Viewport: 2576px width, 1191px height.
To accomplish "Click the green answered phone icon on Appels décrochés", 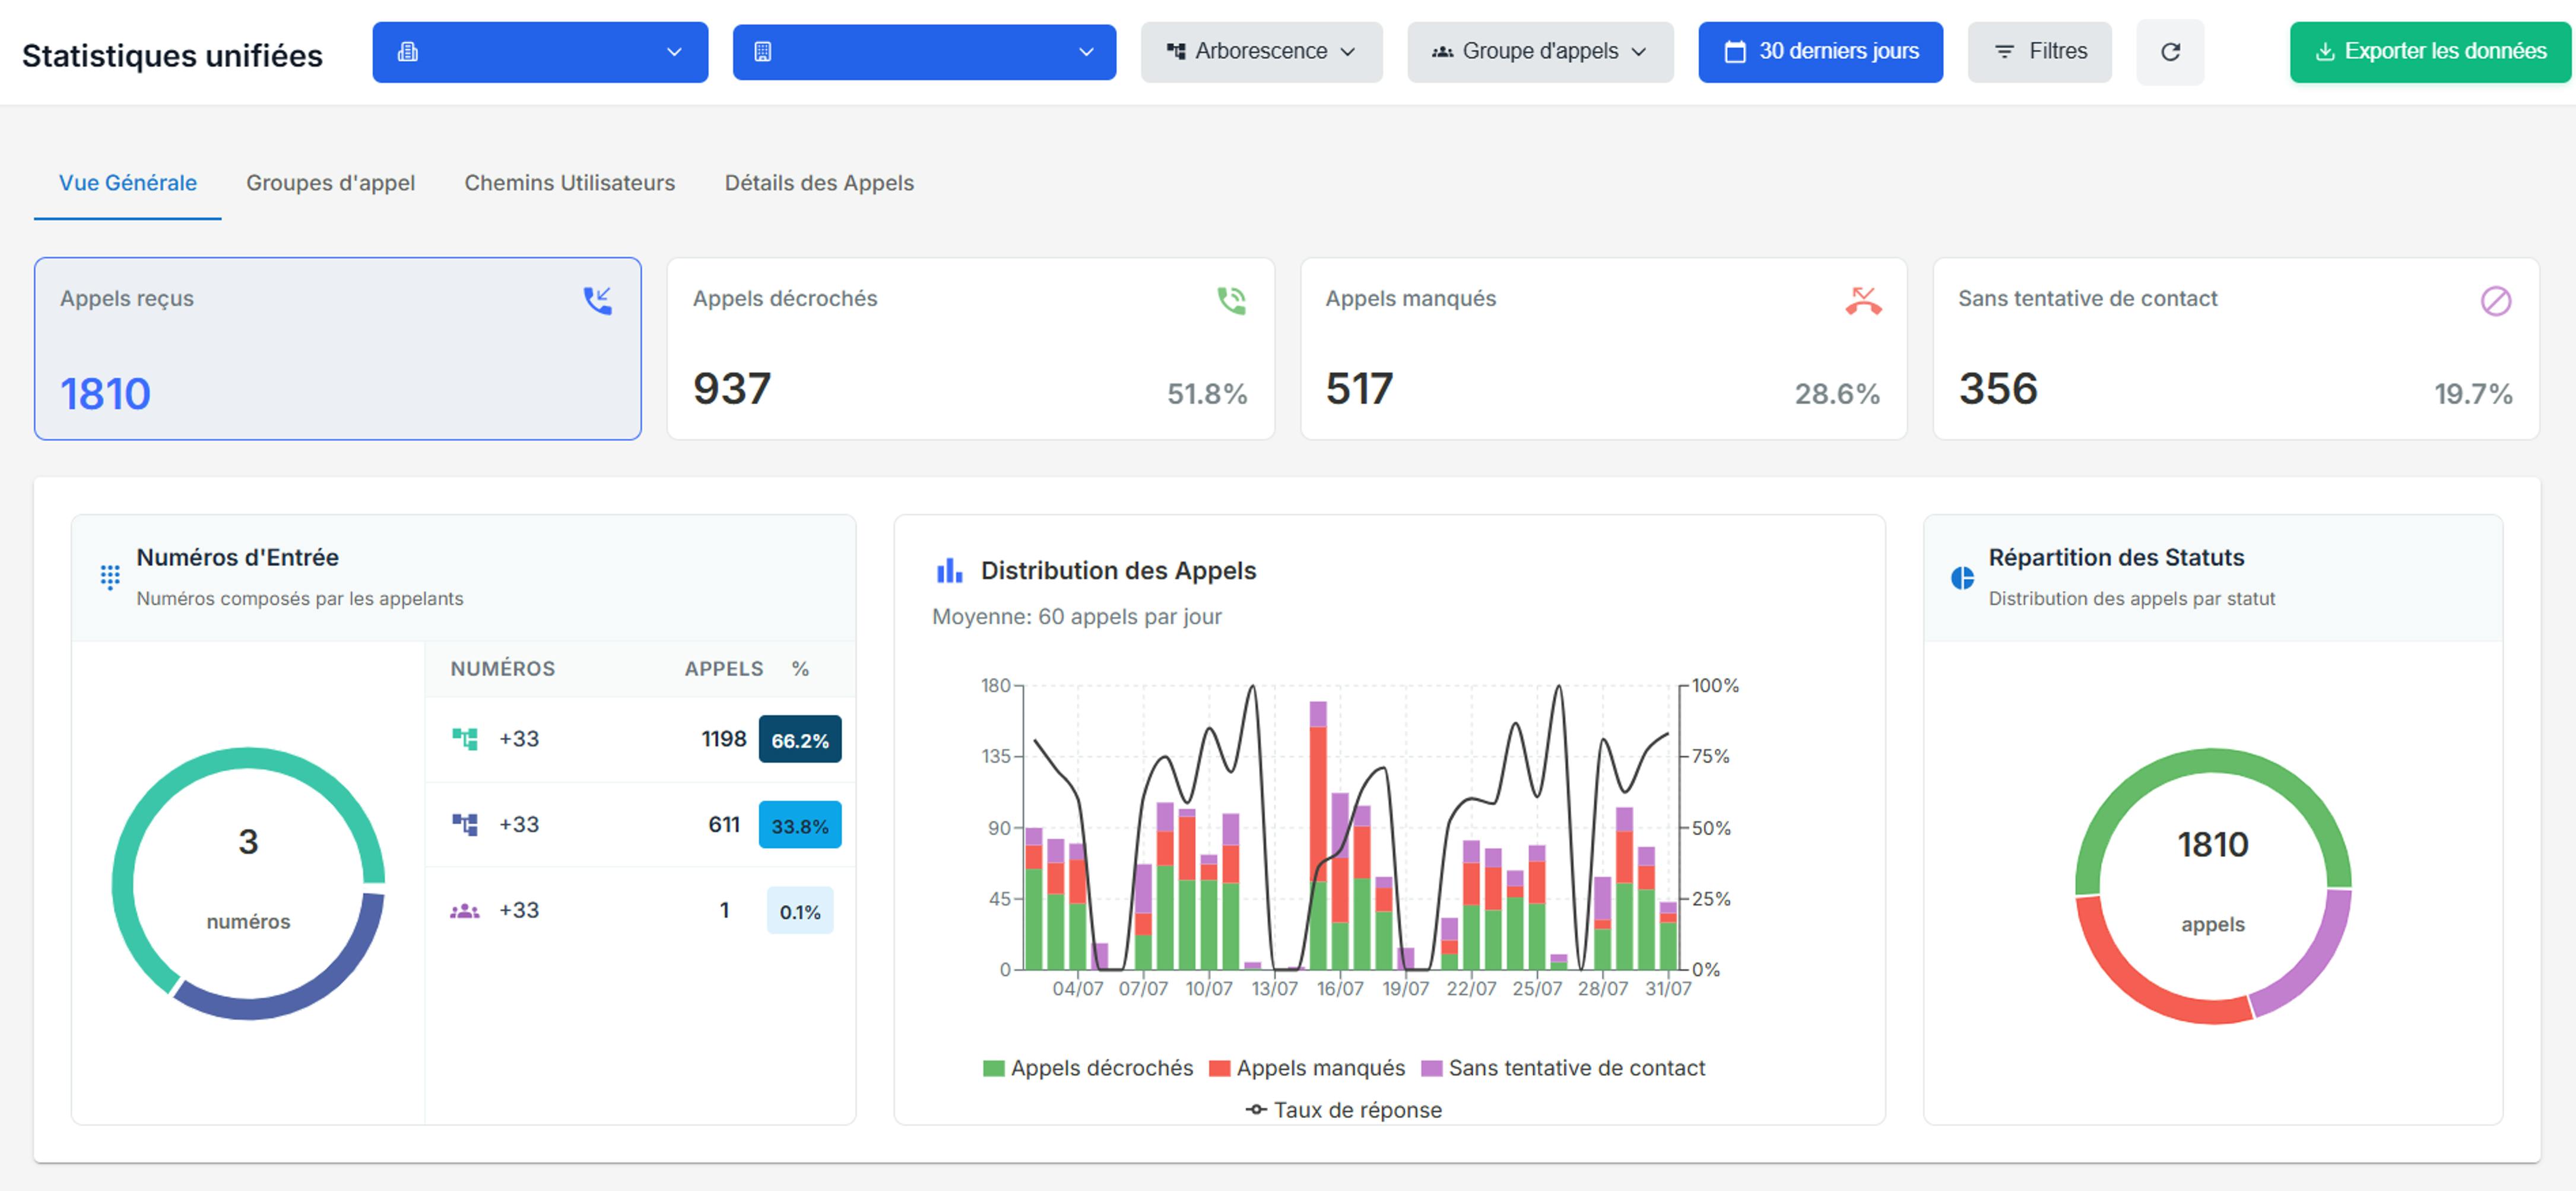I will (1231, 300).
